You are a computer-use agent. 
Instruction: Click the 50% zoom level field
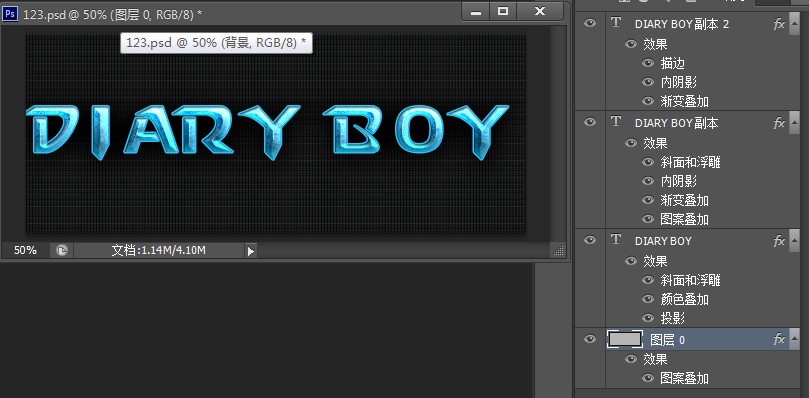pyautogui.click(x=25, y=250)
